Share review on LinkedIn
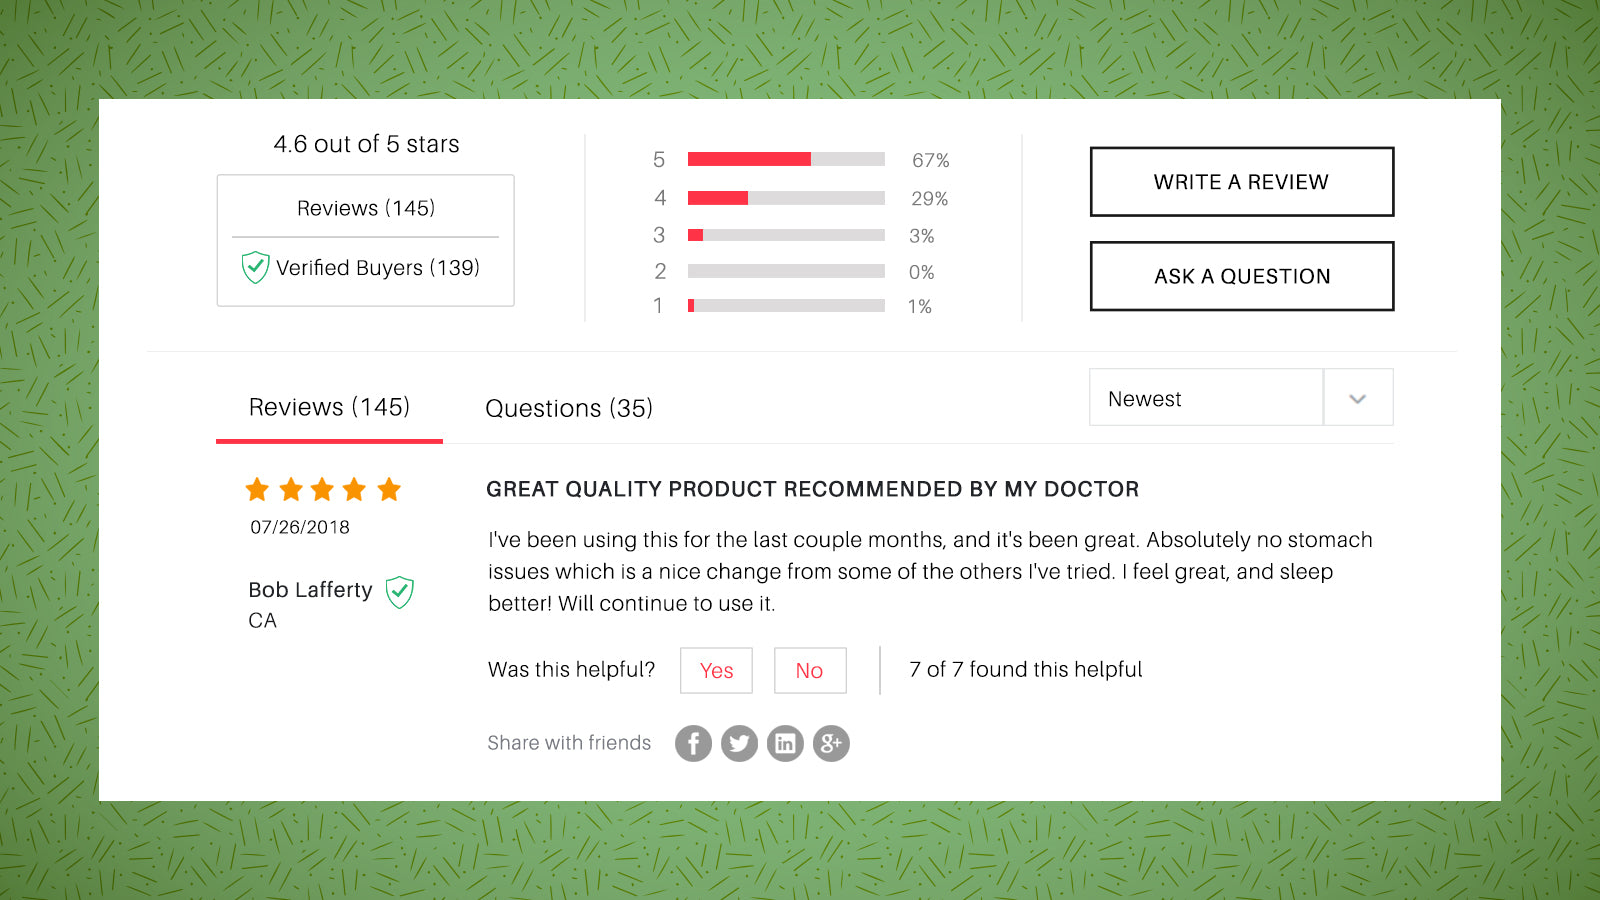The height and width of the screenshot is (900, 1600). (785, 743)
